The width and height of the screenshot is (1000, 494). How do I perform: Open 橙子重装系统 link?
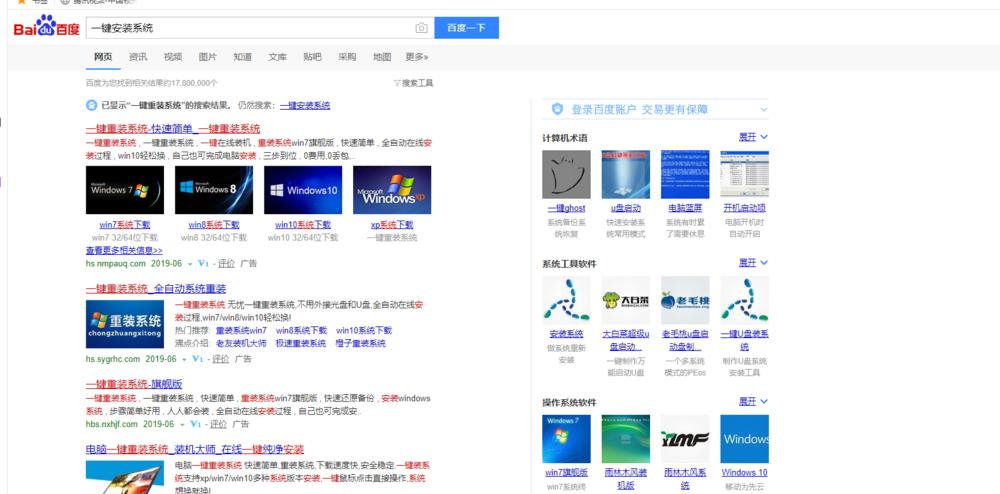click(x=360, y=344)
